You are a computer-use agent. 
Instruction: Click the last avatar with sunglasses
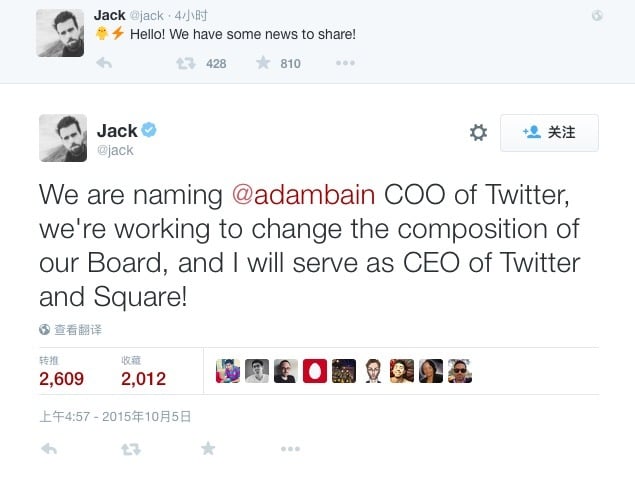pyautogui.click(x=460, y=371)
